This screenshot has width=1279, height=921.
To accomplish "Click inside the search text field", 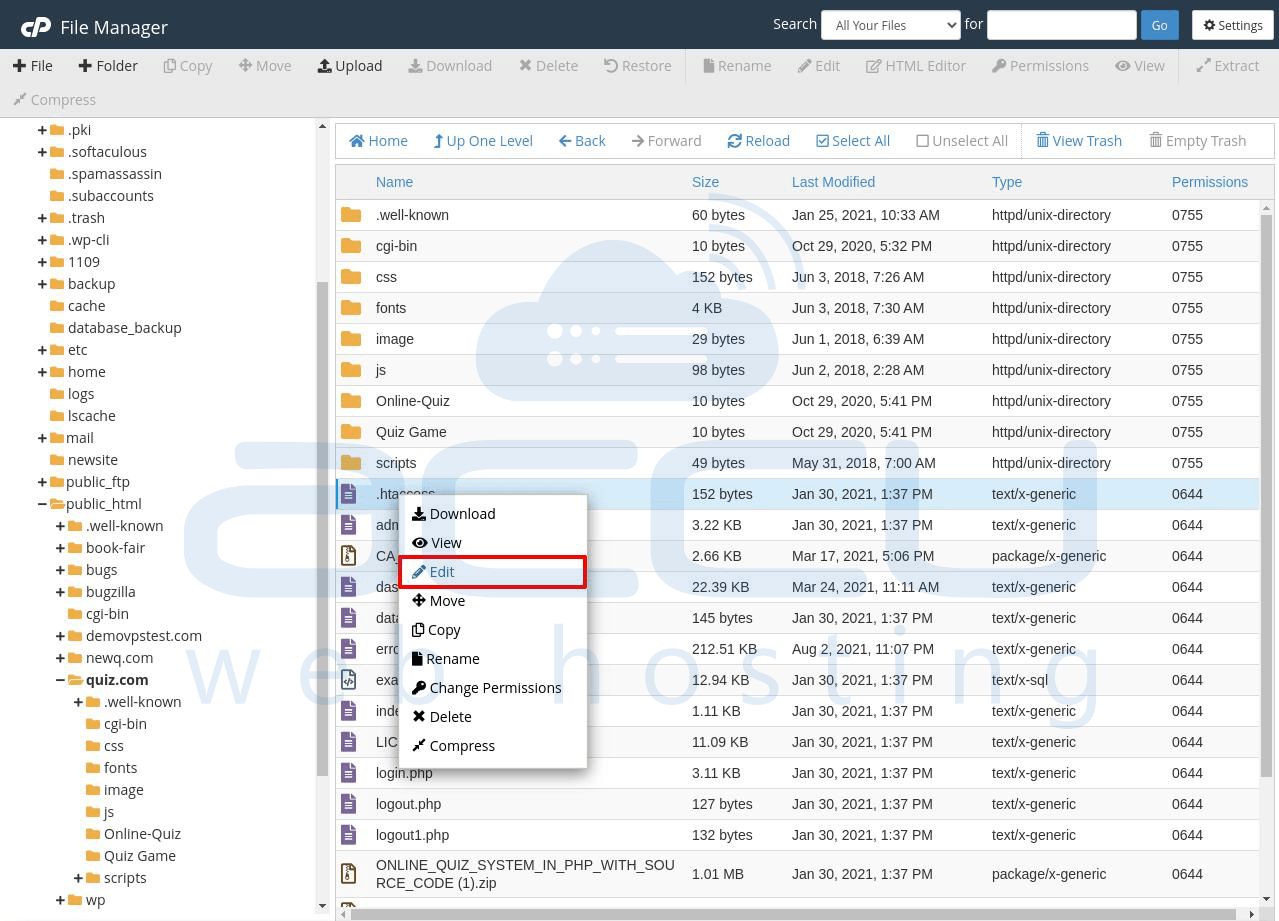I will coord(1061,24).
